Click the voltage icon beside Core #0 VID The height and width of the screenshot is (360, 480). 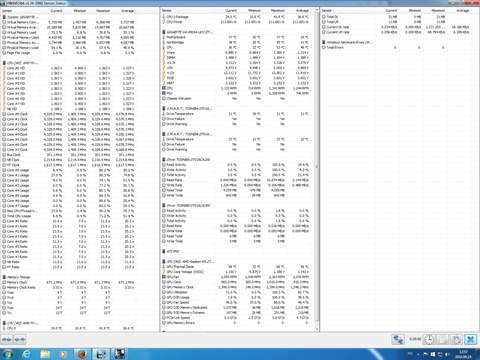(x=4, y=68)
